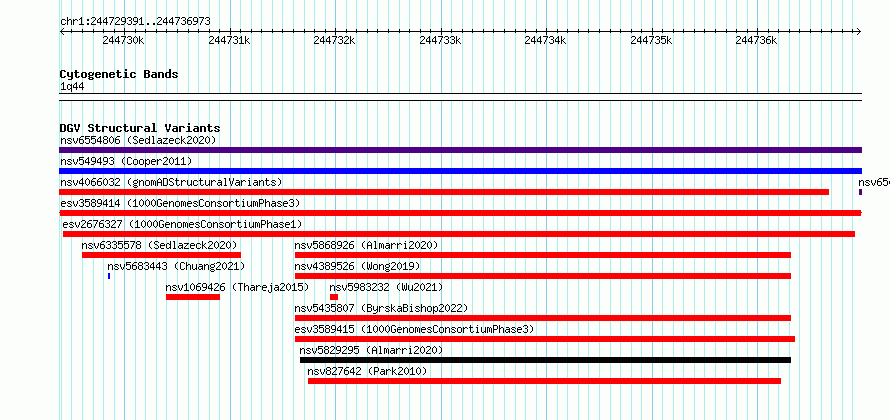Open nsv5435807 (ByrskaBishop2022) label
The height and width of the screenshot is (420, 890).
tap(381, 308)
